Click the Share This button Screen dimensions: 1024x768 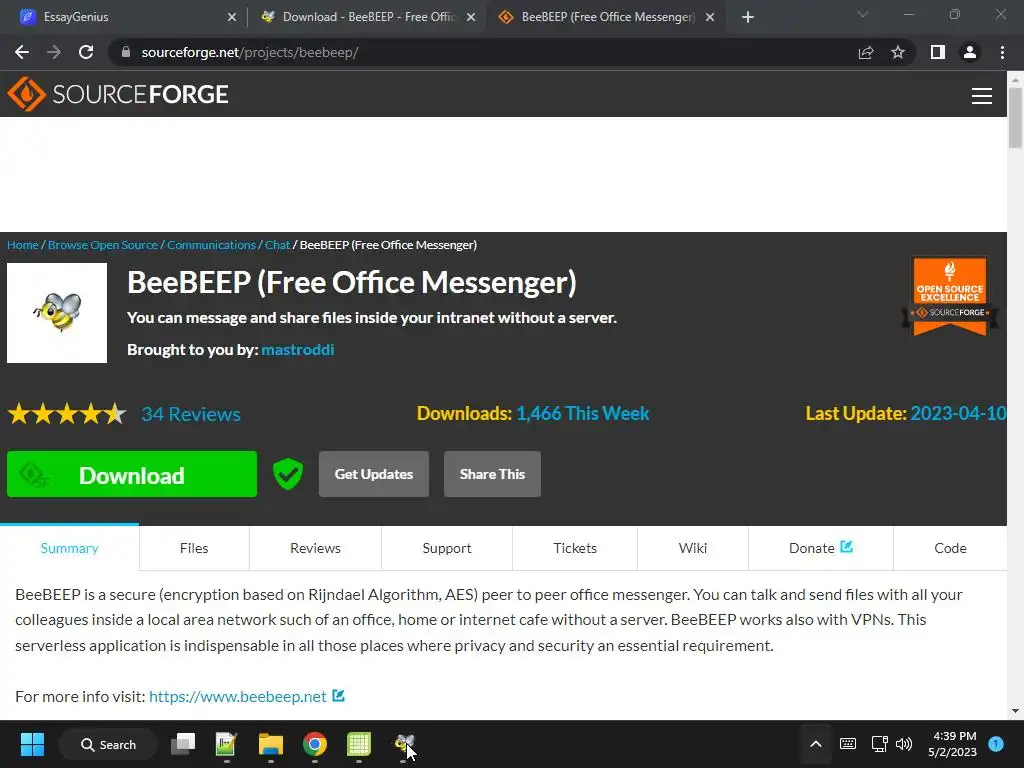492,474
